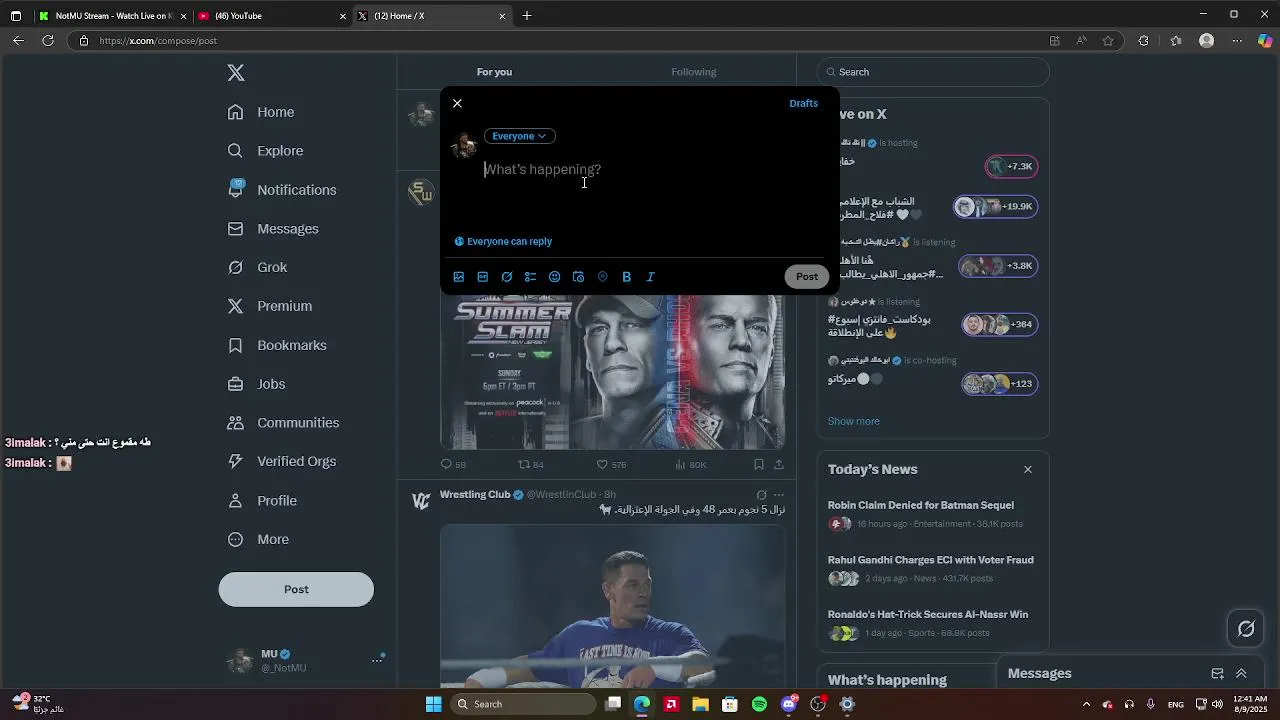Expand the Messages drawer

point(1241,674)
